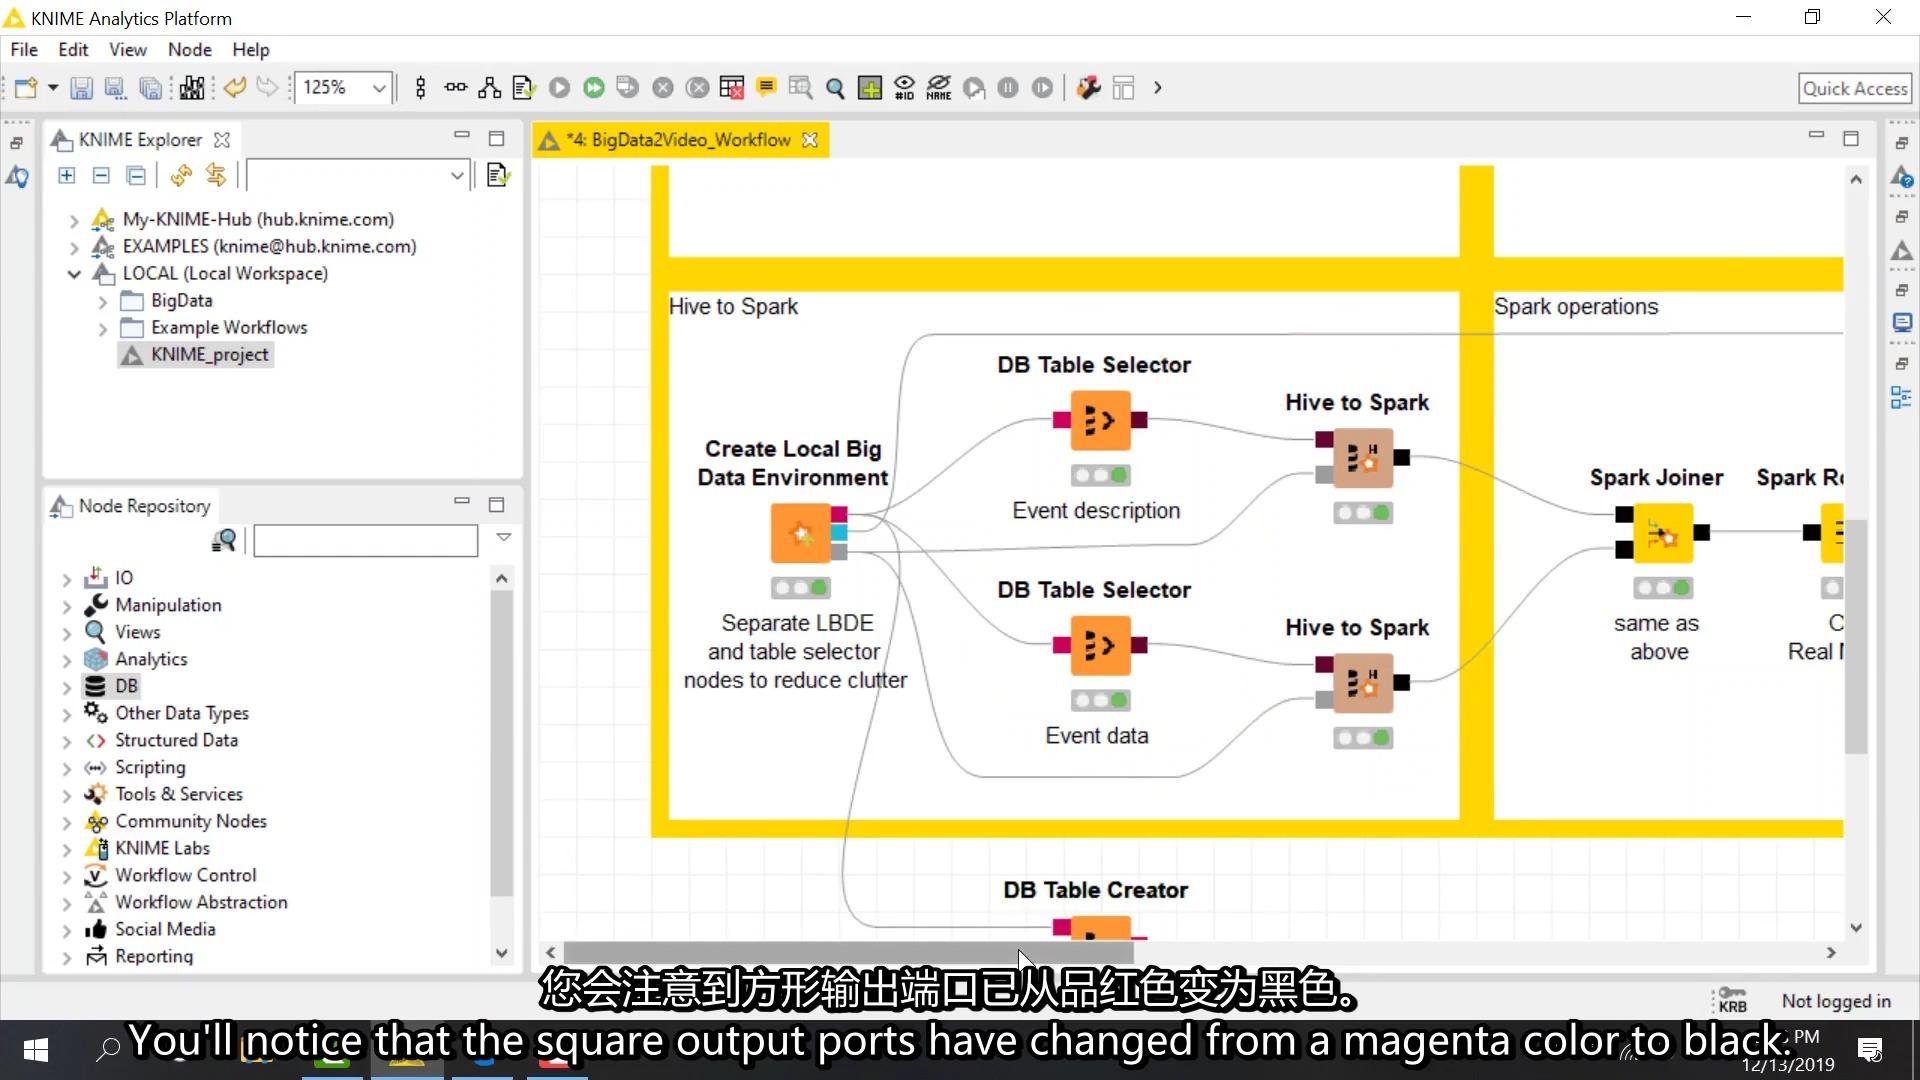Close the BigData2Video_Workflow tab
This screenshot has width=1920, height=1080.
(810, 140)
